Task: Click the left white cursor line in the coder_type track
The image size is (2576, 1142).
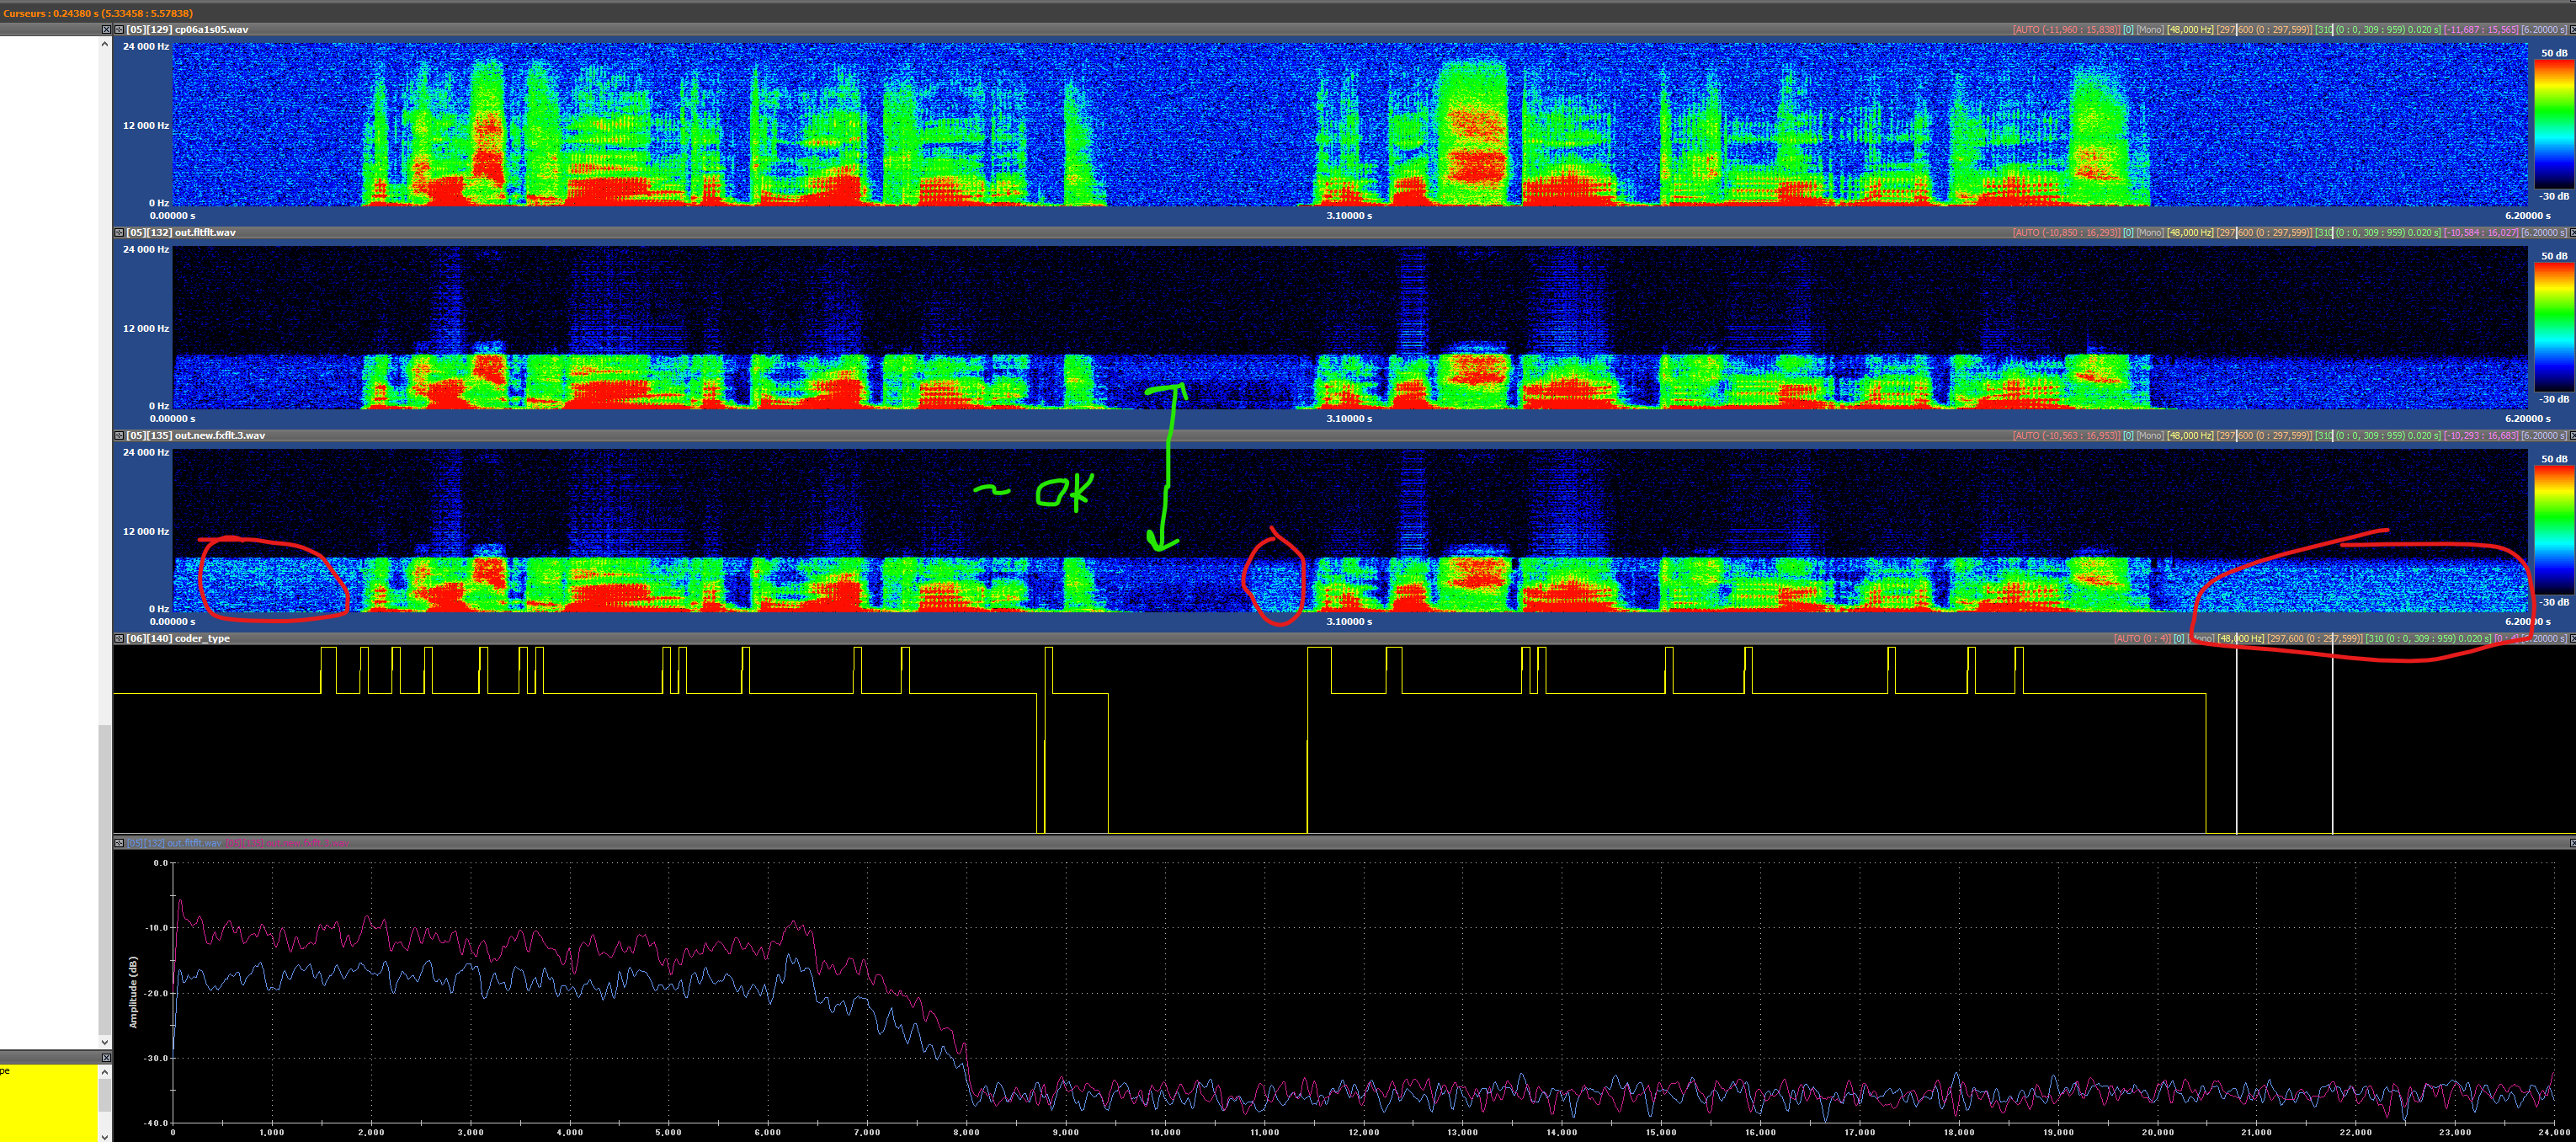Action: tap(2237, 740)
